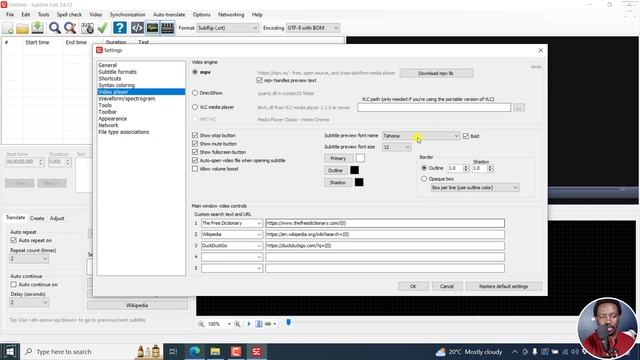Open Visual sync toolbar icon
The width and height of the screenshot is (640, 360).
[x=87, y=28]
